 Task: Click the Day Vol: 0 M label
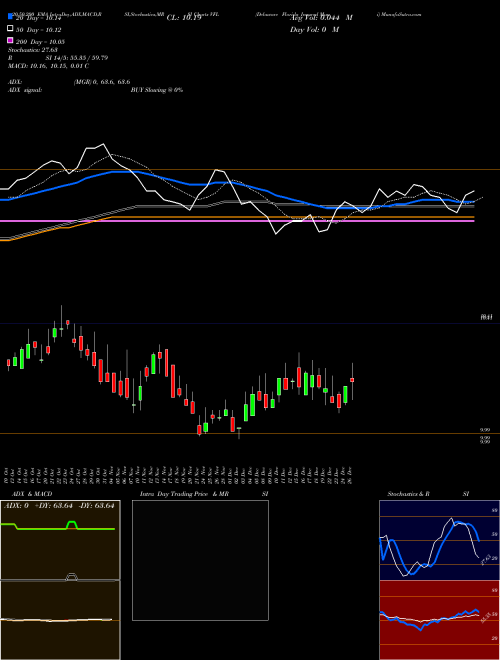click(314, 29)
